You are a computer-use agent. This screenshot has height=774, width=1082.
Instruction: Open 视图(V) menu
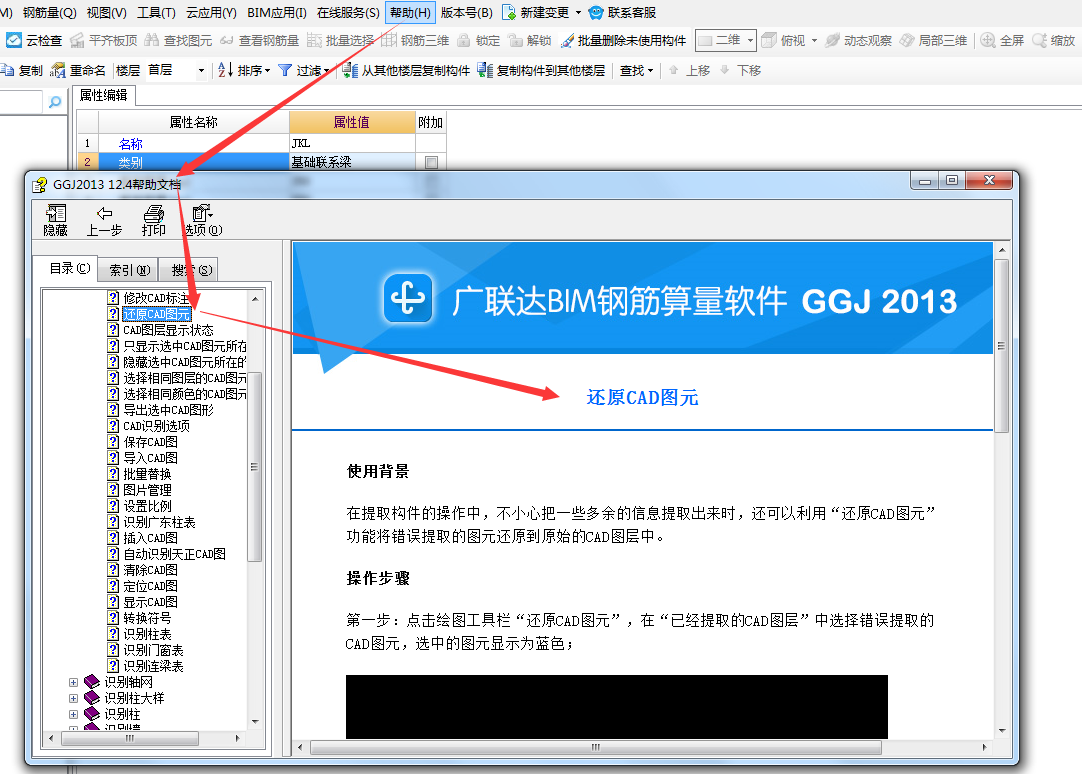point(106,12)
